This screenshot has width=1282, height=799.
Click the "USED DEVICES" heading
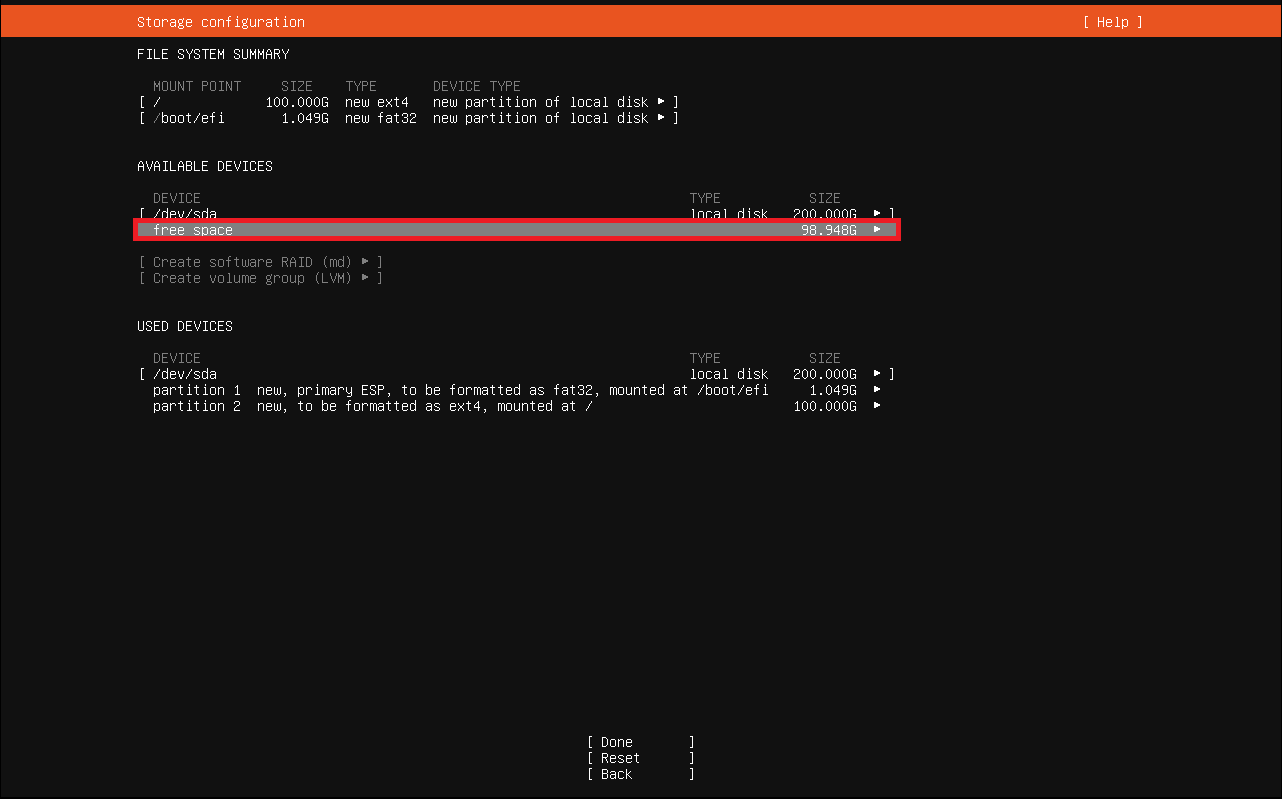185,326
